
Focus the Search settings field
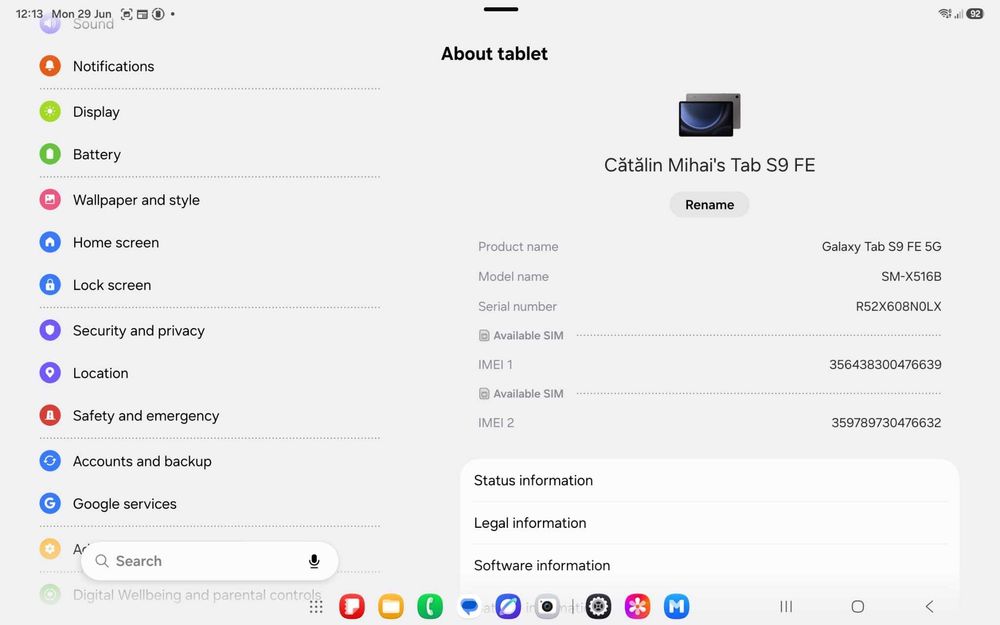pyautogui.click(x=209, y=561)
